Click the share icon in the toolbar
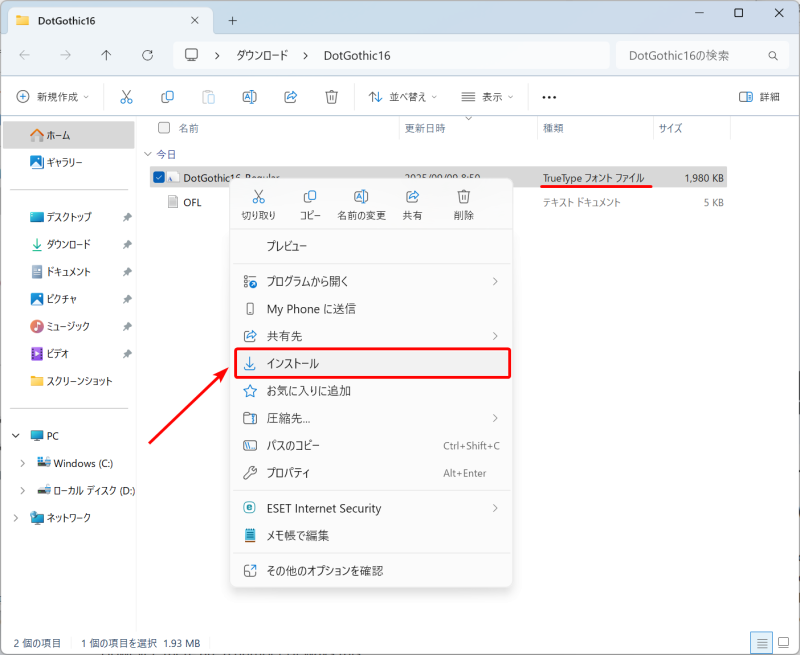This screenshot has width=800, height=655. point(291,97)
